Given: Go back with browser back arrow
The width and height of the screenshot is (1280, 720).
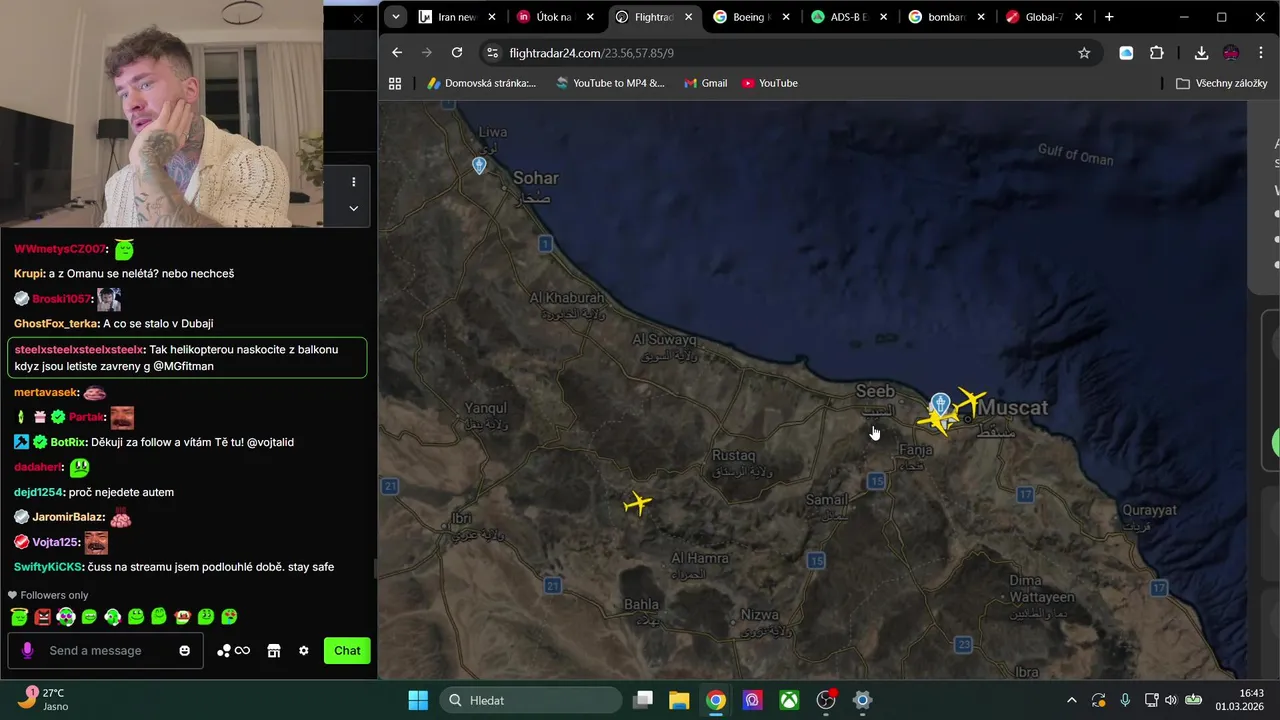Looking at the screenshot, I should pos(397,53).
